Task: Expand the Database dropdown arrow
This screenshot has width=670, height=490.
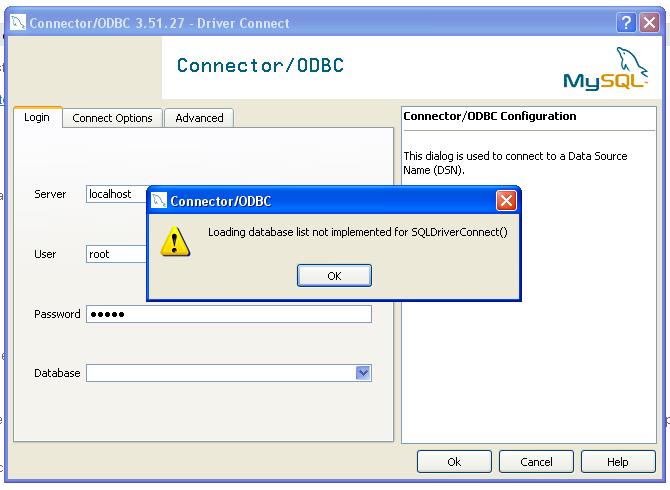Action: (363, 373)
